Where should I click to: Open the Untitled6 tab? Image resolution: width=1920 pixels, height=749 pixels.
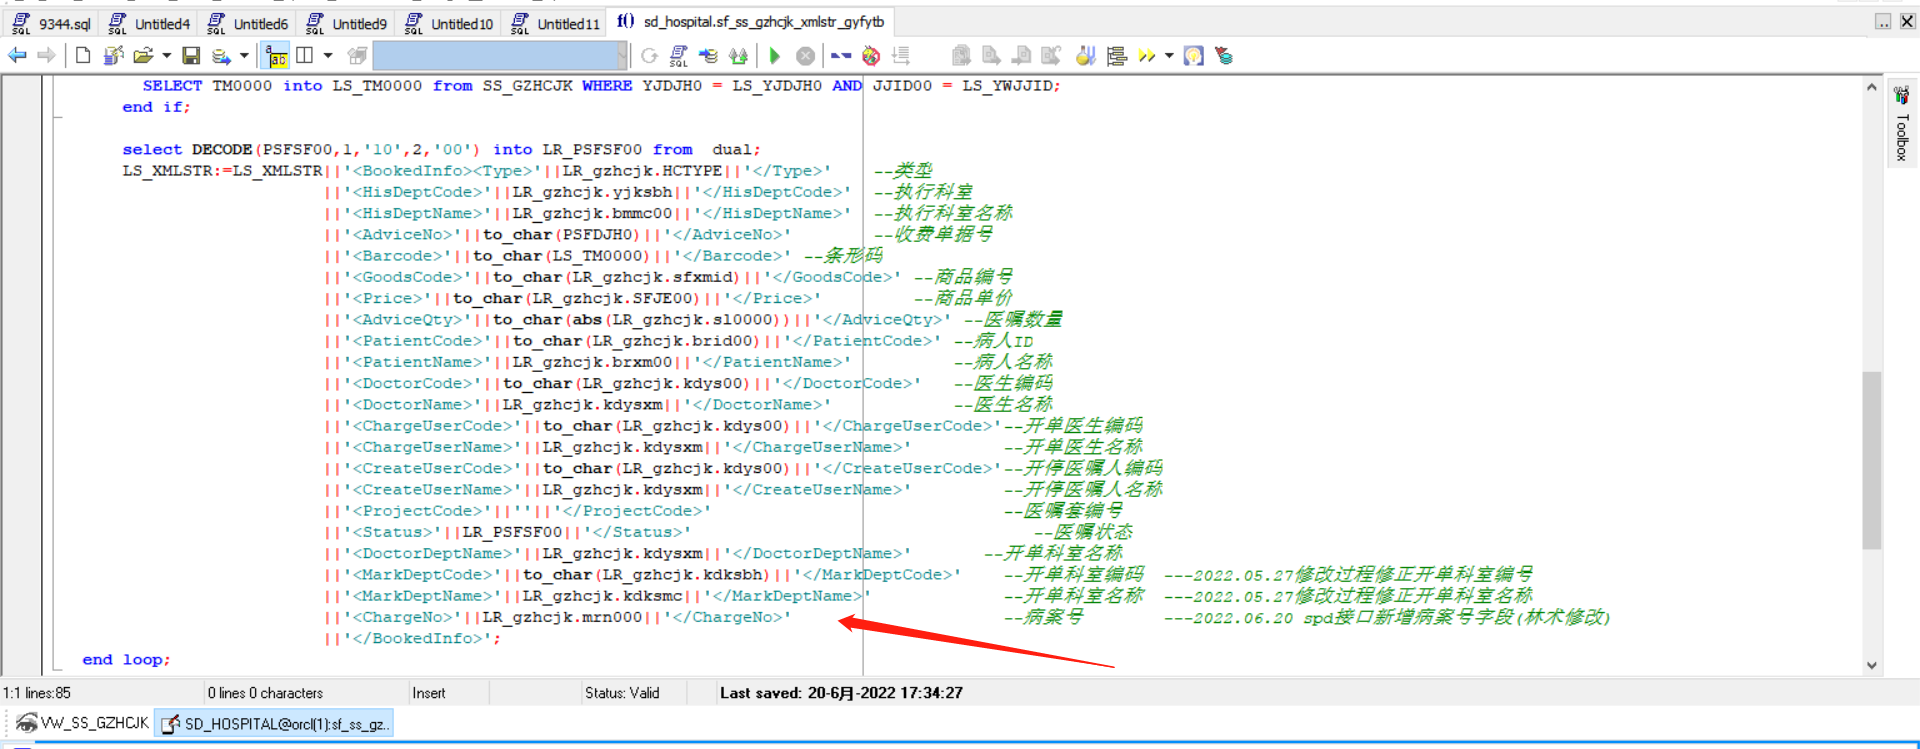pos(248,23)
